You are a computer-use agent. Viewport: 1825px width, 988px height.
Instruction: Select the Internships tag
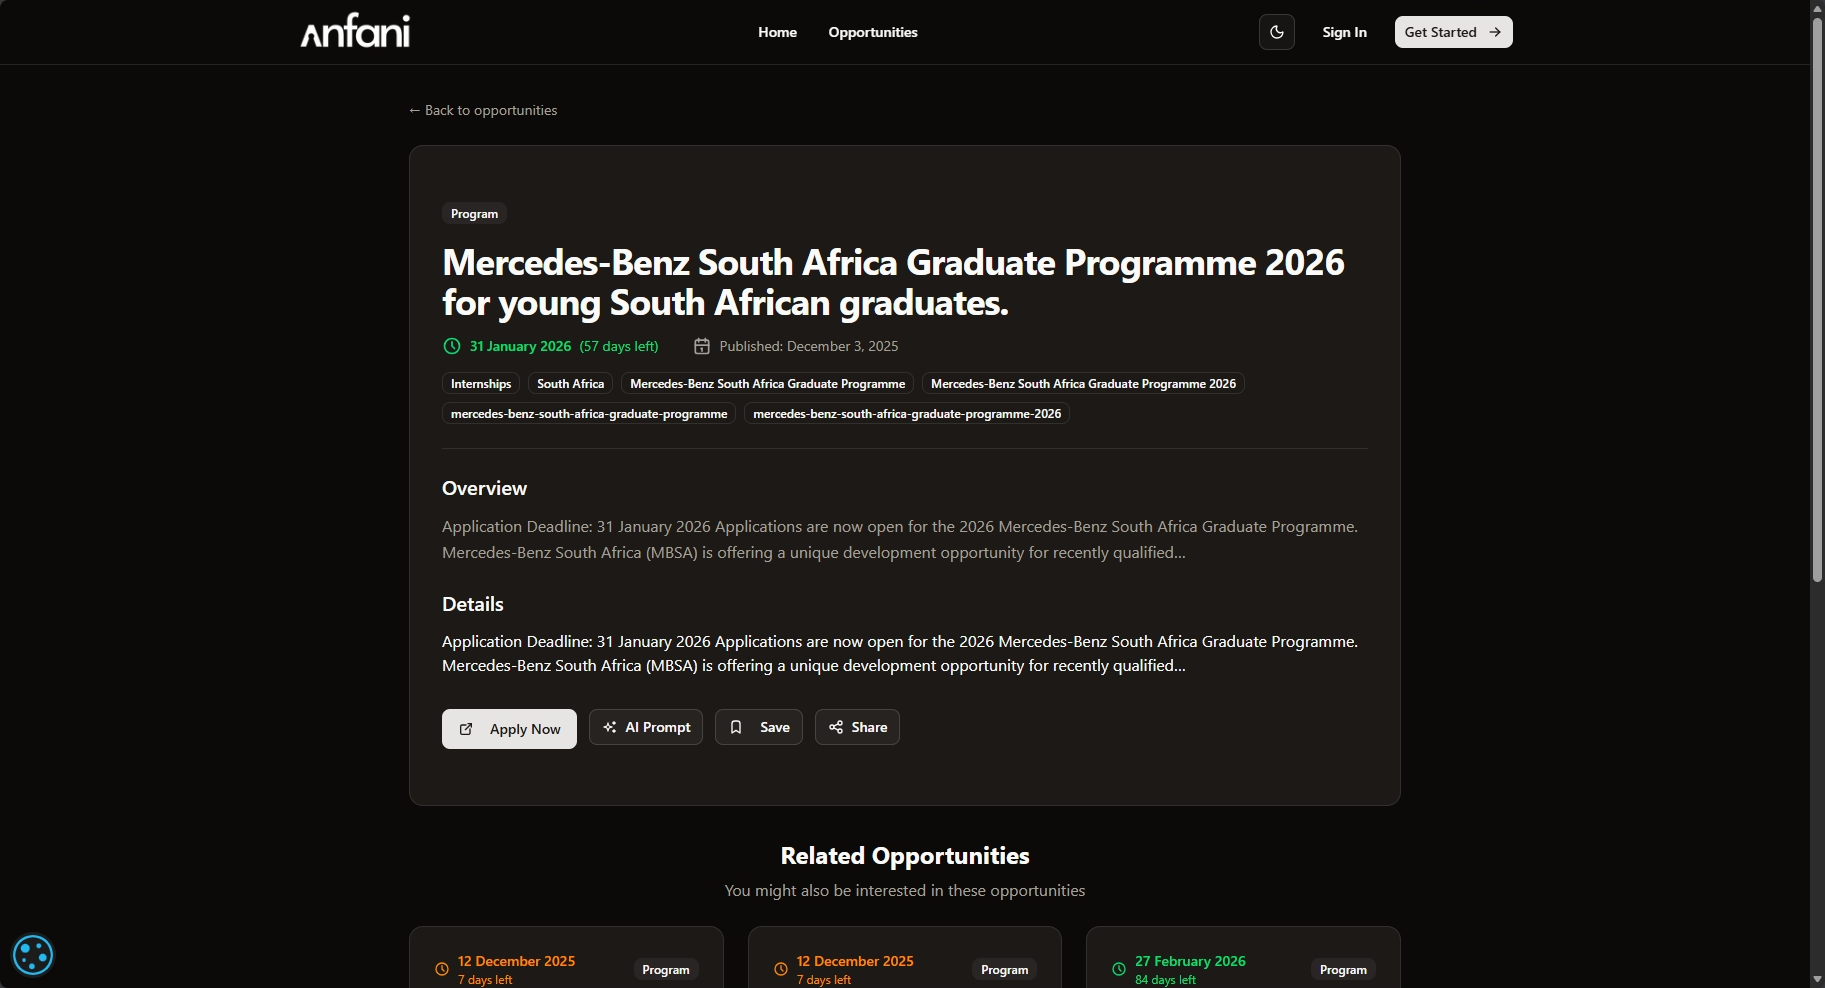pos(481,384)
